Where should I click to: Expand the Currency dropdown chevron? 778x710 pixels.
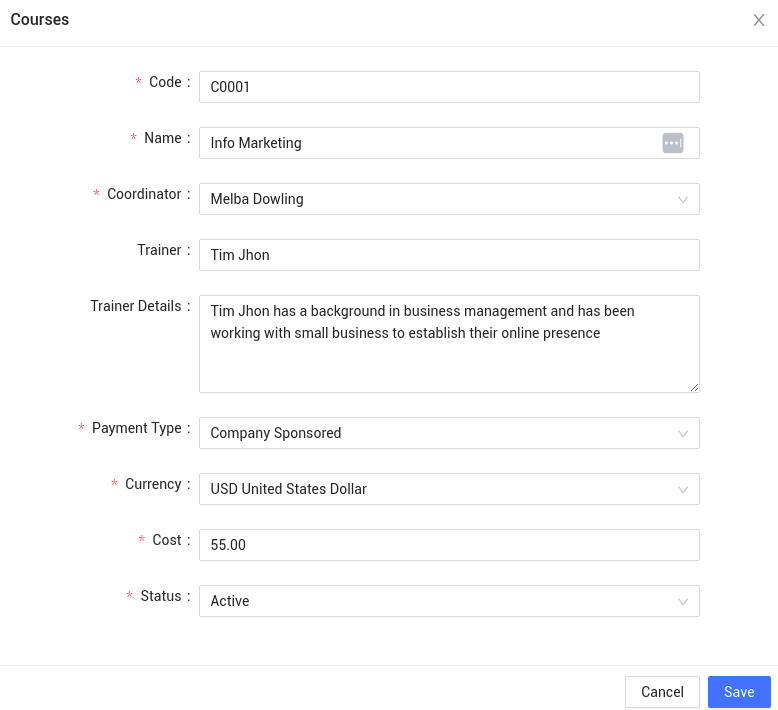pyautogui.click(x=683, y=490)
